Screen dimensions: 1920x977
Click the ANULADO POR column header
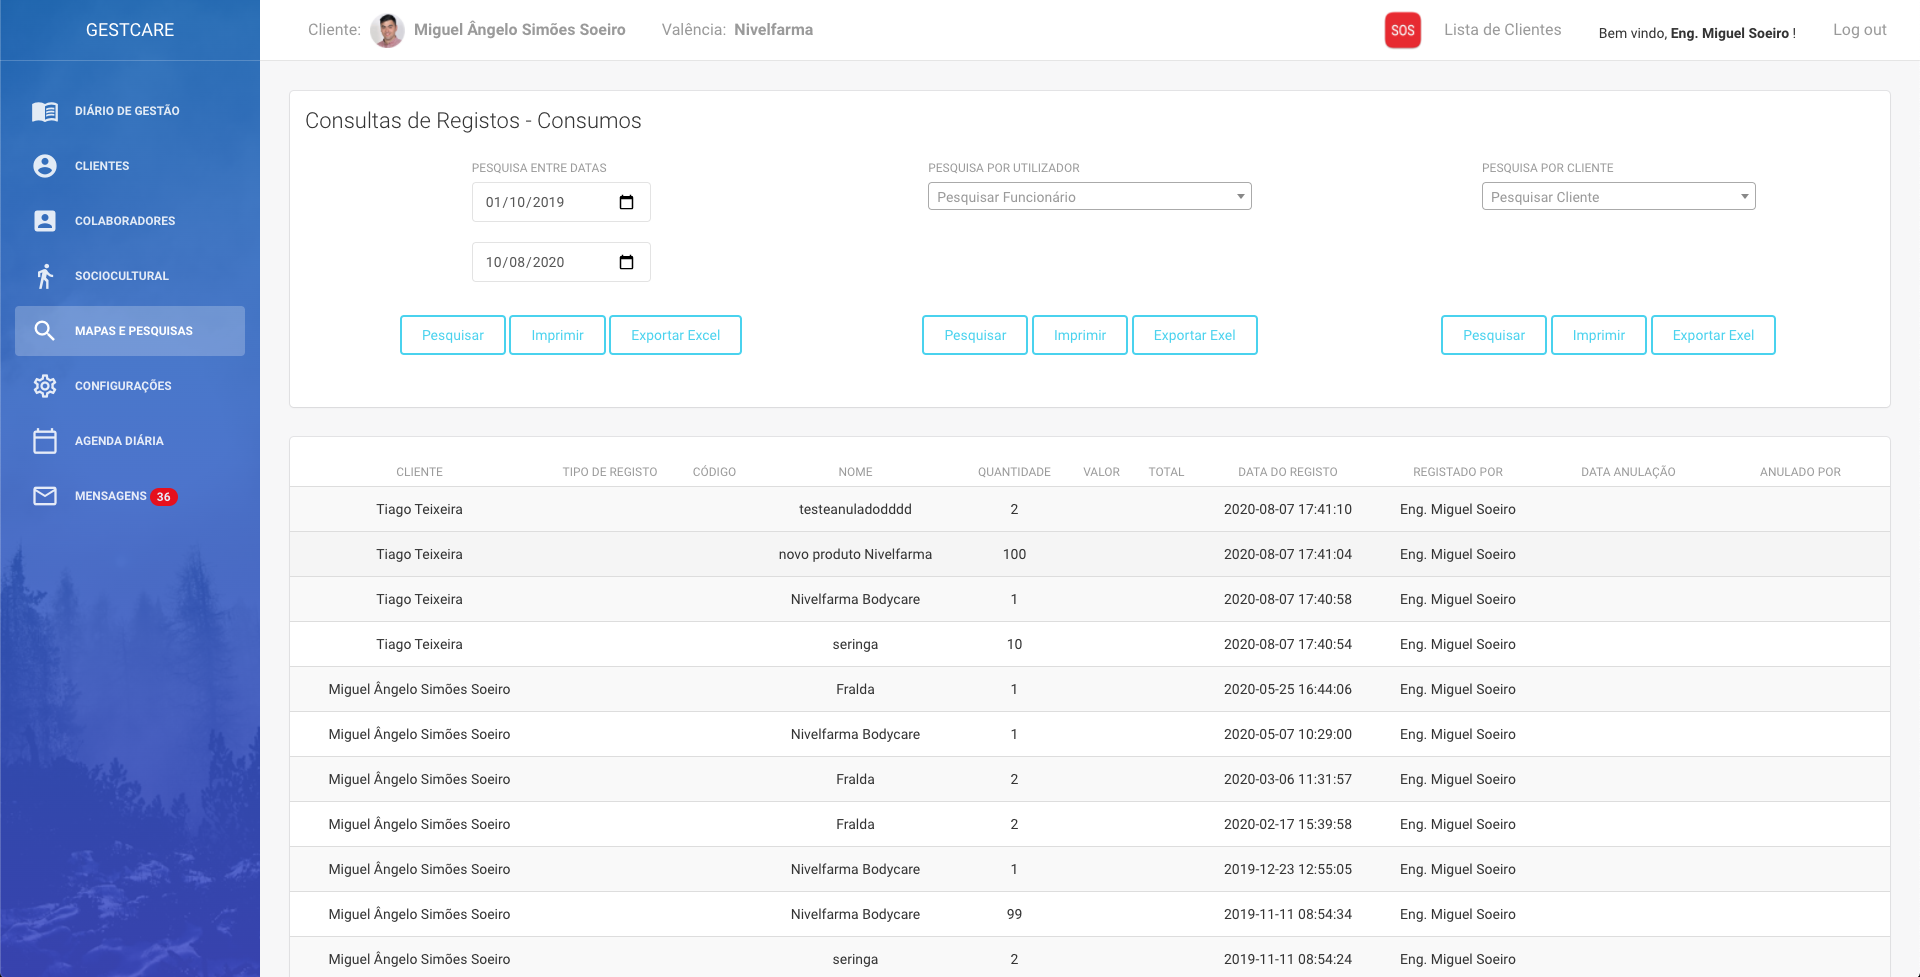(1800, 472)
